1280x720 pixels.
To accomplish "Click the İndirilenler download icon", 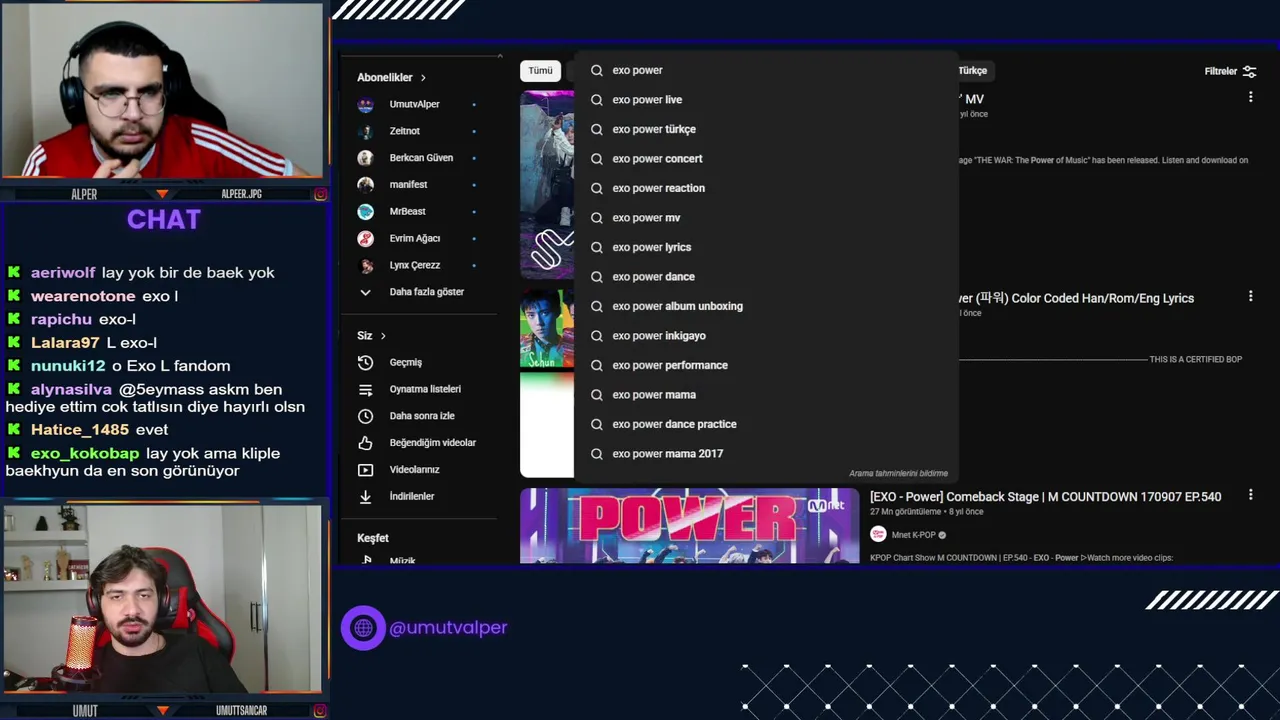I will (x=366, y=496).
